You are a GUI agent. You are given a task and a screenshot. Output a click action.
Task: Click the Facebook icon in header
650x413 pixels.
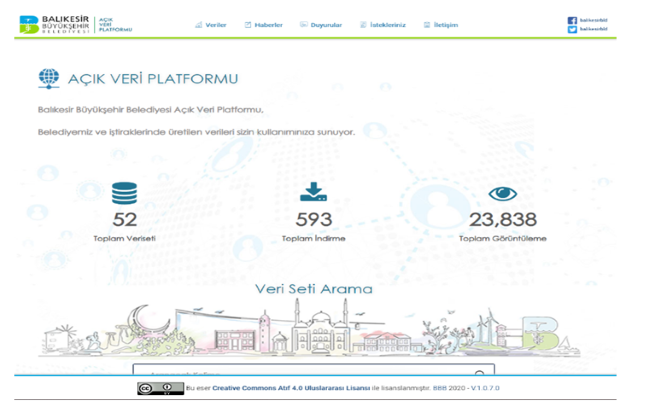pyautogui.click(x=572, y=20)
